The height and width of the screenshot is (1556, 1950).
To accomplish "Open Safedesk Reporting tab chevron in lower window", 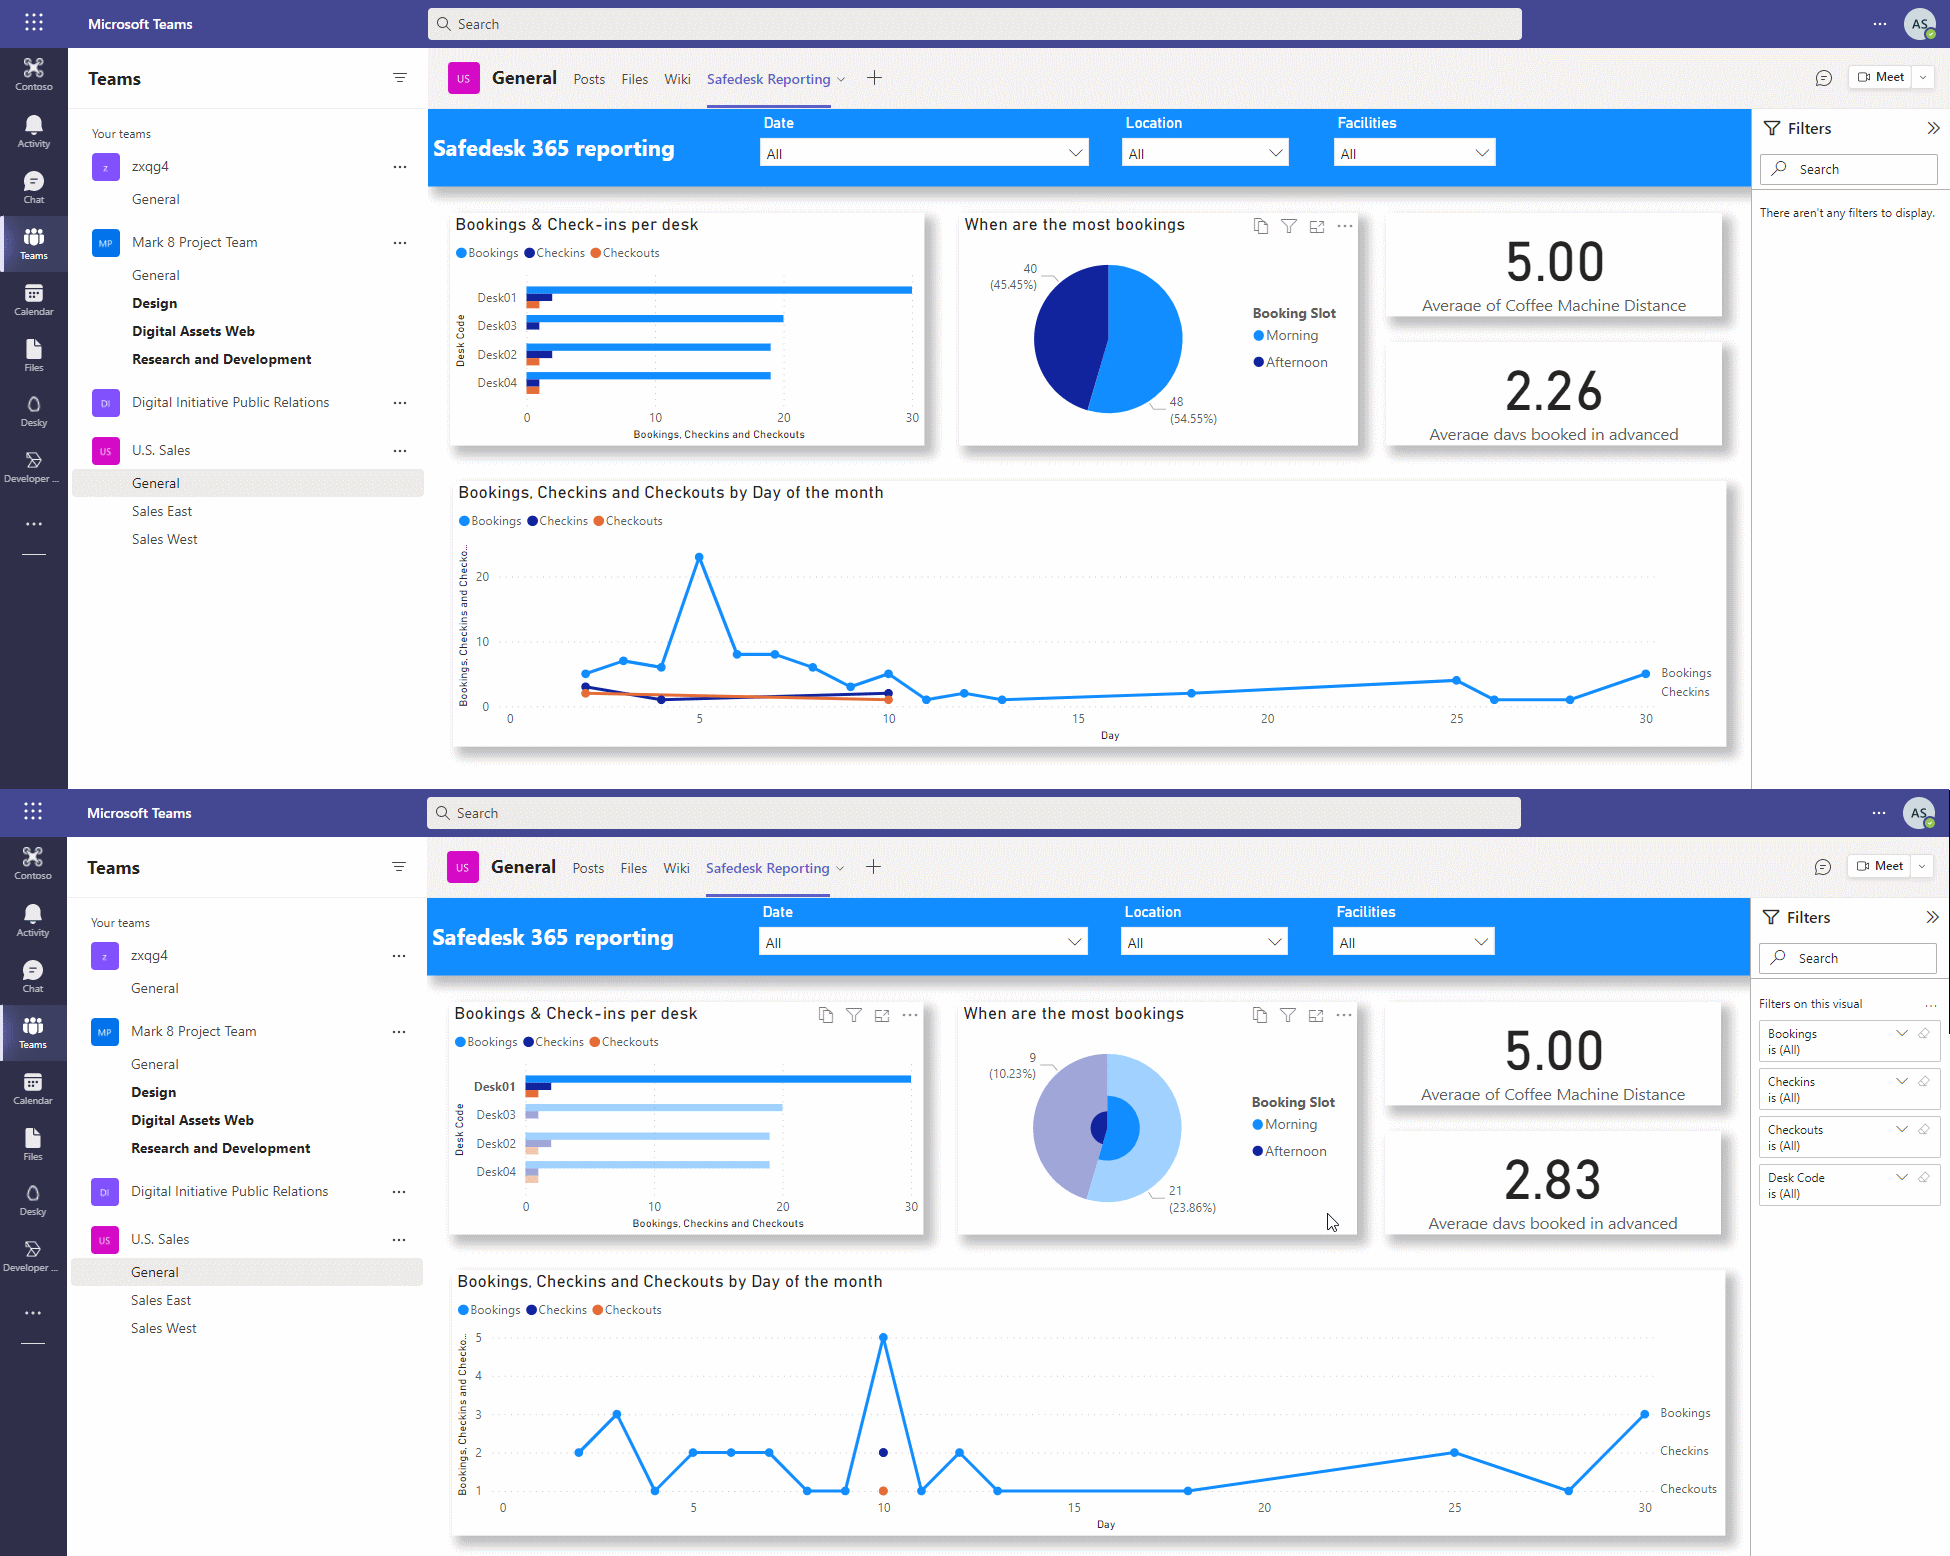I will pos(840,868).
